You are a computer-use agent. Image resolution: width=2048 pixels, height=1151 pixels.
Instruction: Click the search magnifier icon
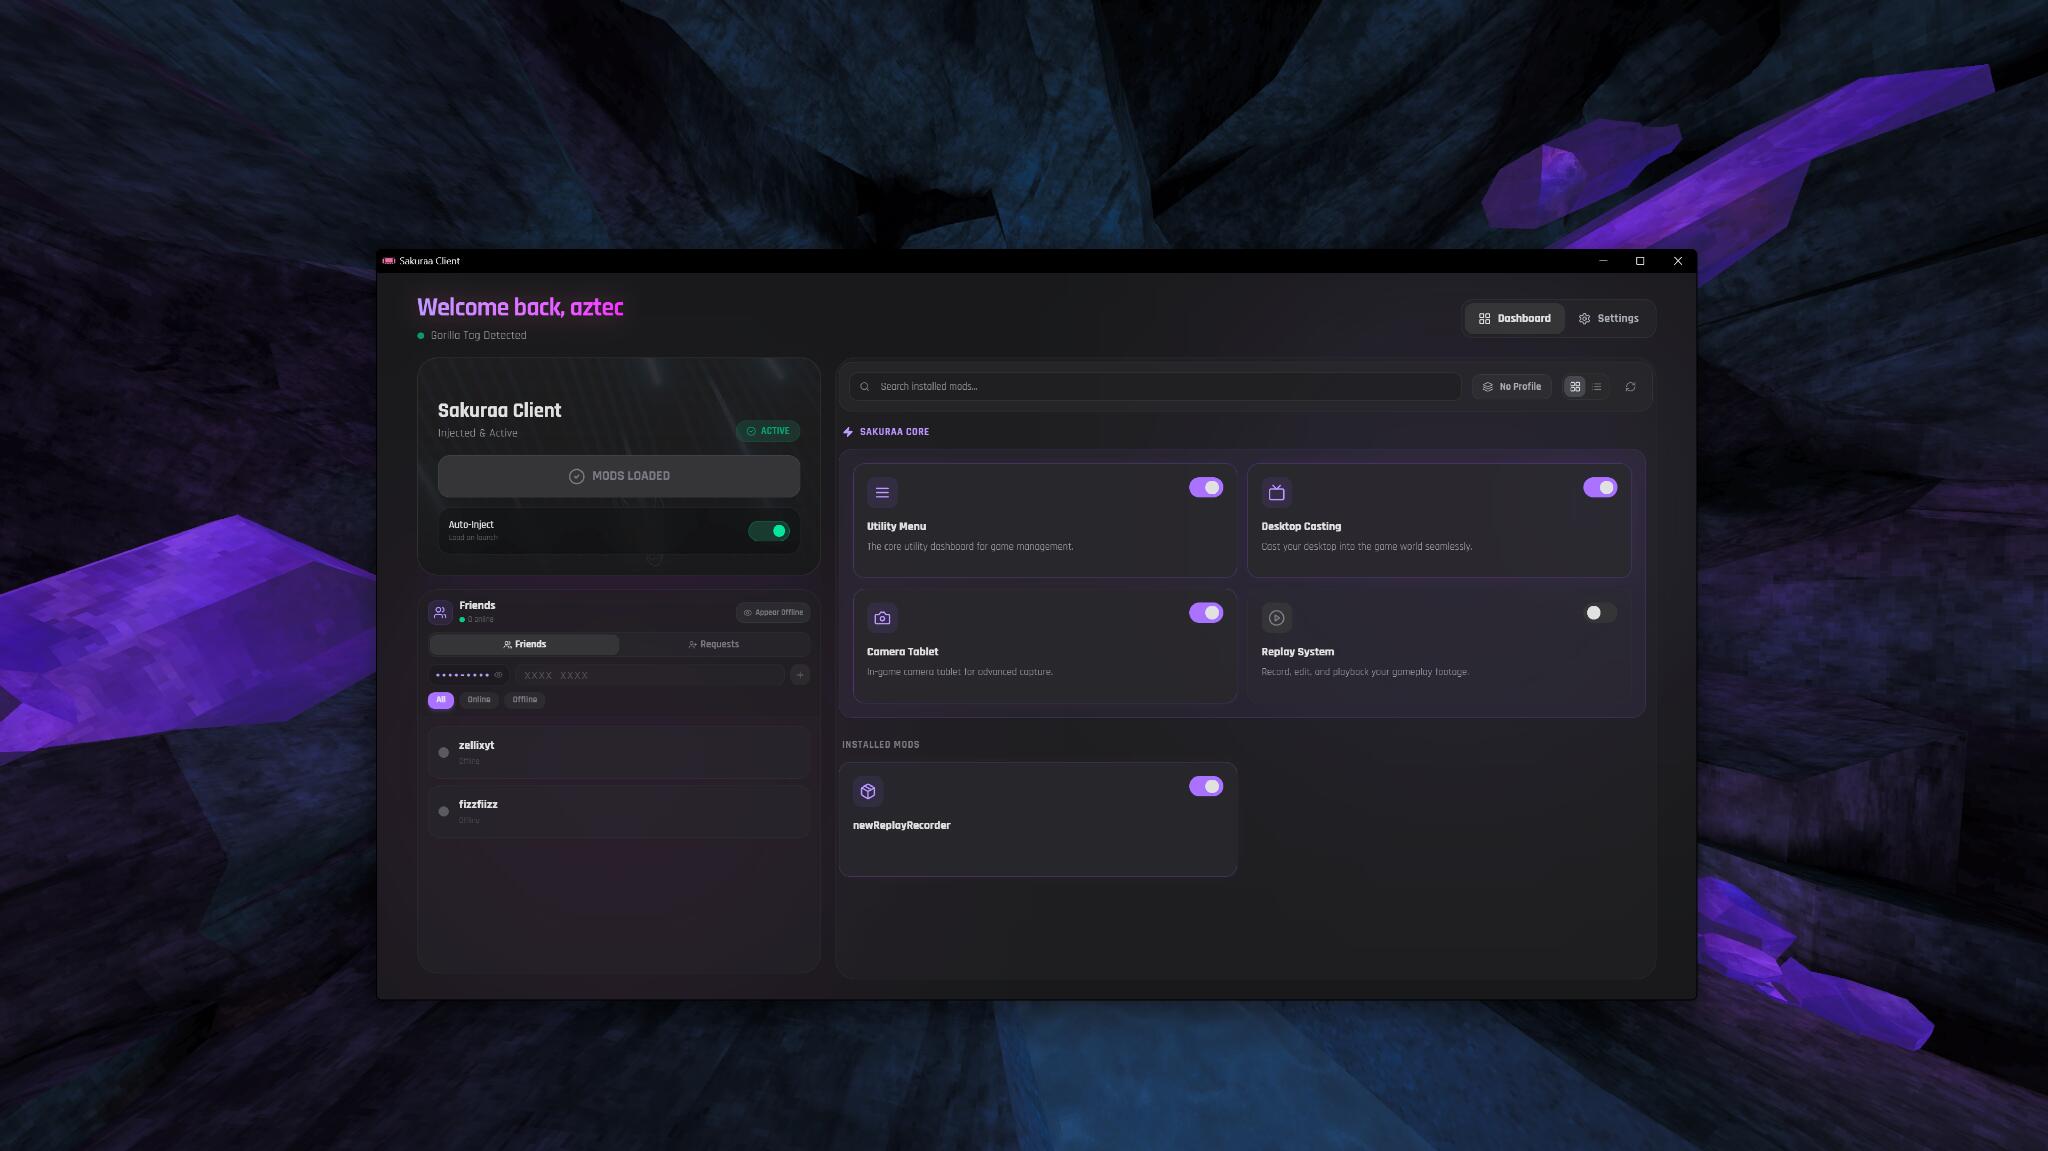click(x=865, y=387)
